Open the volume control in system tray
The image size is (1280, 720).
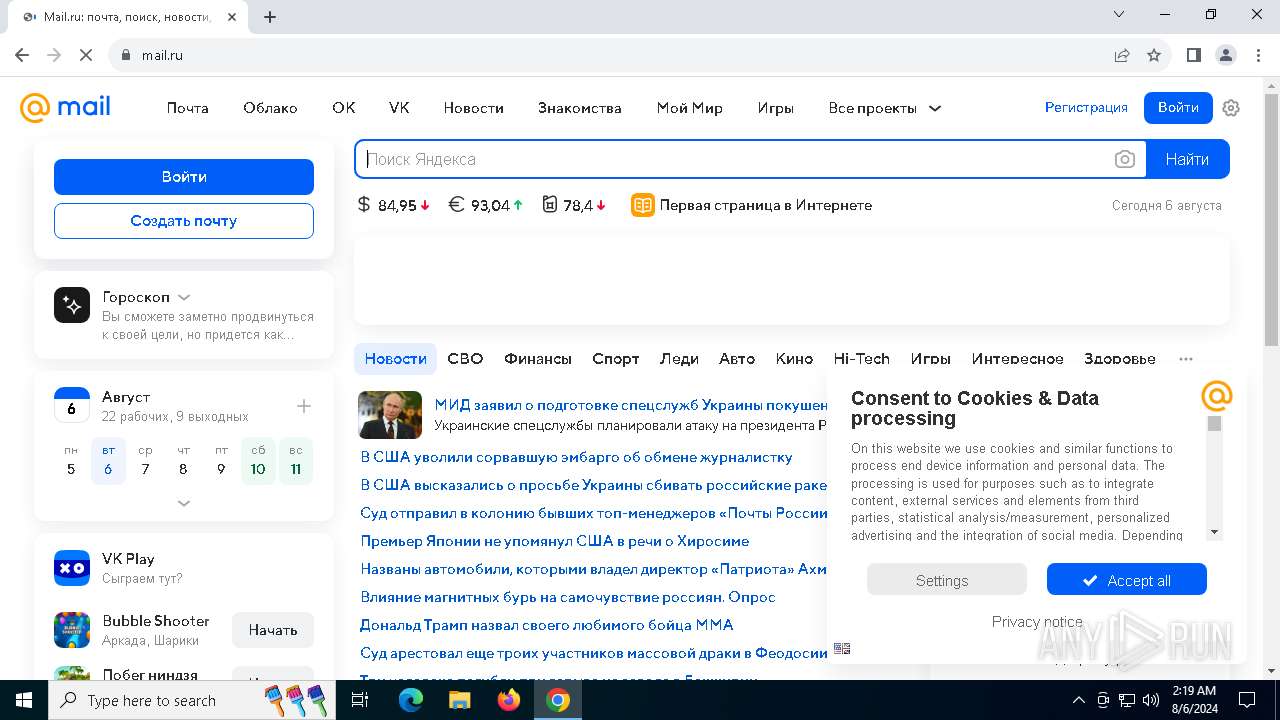(x=1150, y=700)
